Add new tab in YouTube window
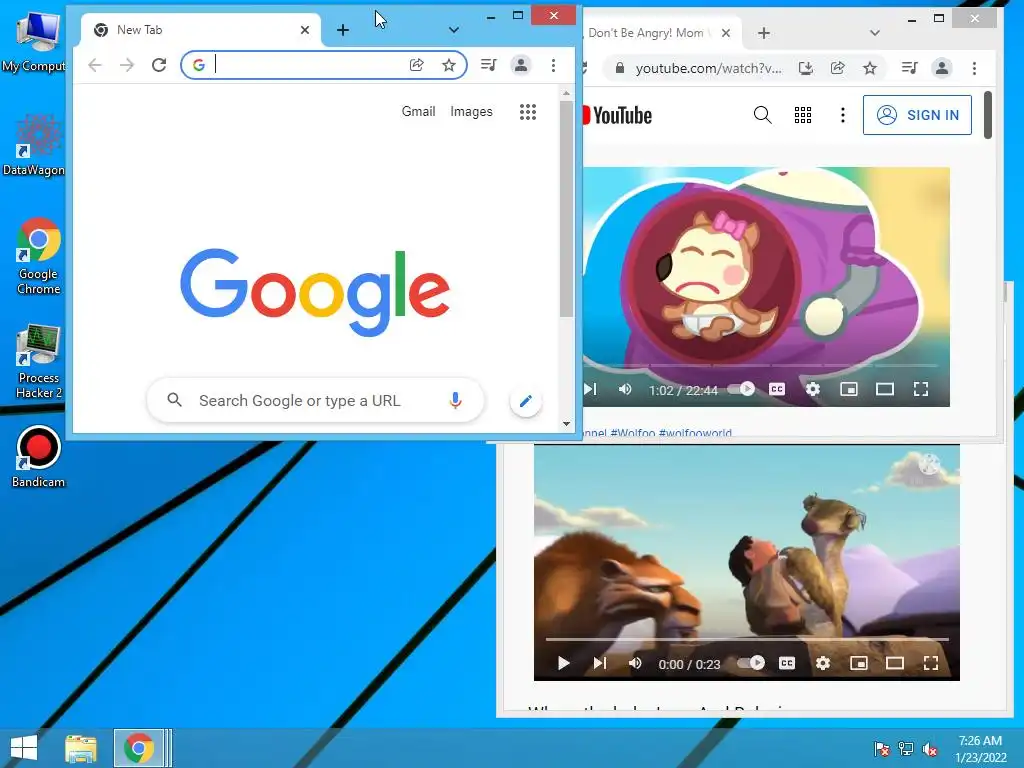1024x768 pixels. click(x=764, y=33)
